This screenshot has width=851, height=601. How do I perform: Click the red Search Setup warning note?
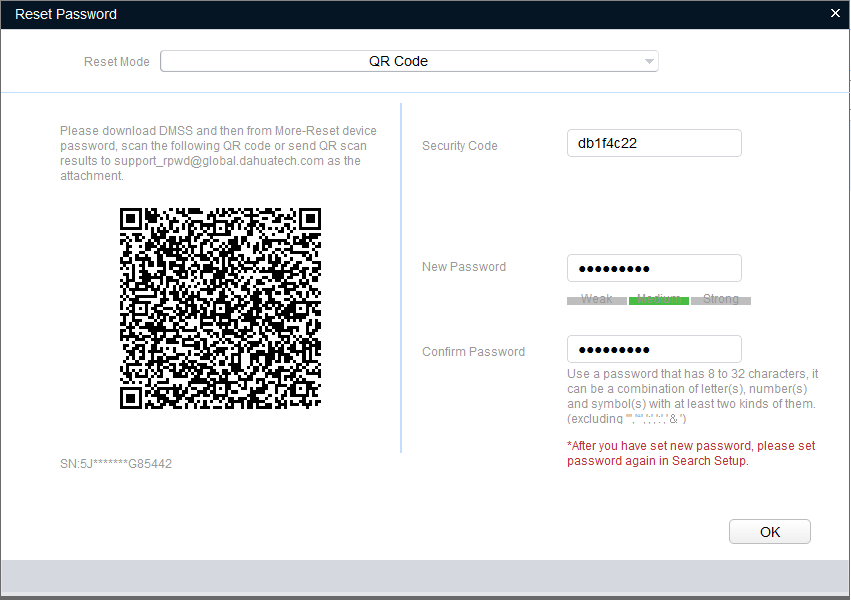pos(690,453)
